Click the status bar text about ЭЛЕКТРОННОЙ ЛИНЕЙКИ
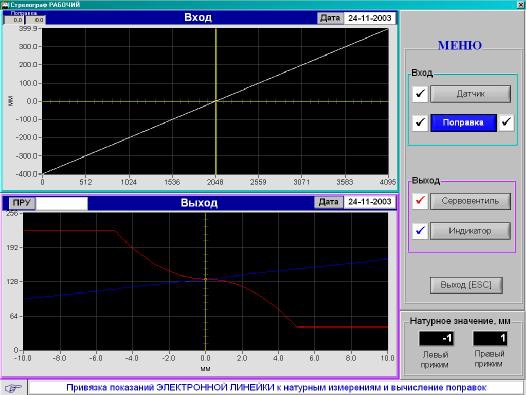Screen dimensions: 526x395 pos(276,388)
